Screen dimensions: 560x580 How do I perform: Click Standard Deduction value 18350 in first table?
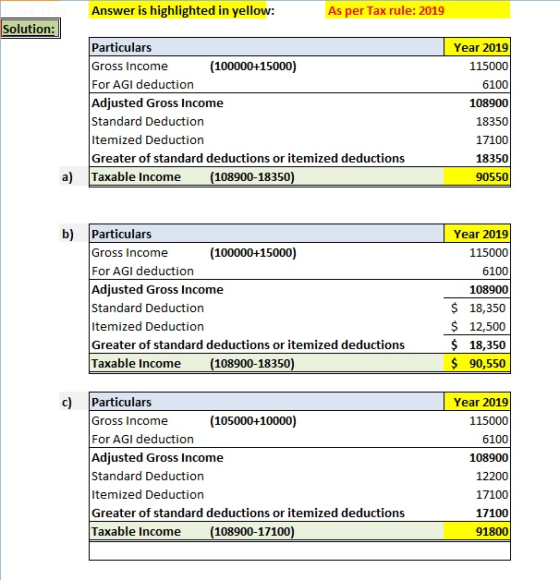click(492, 121)
